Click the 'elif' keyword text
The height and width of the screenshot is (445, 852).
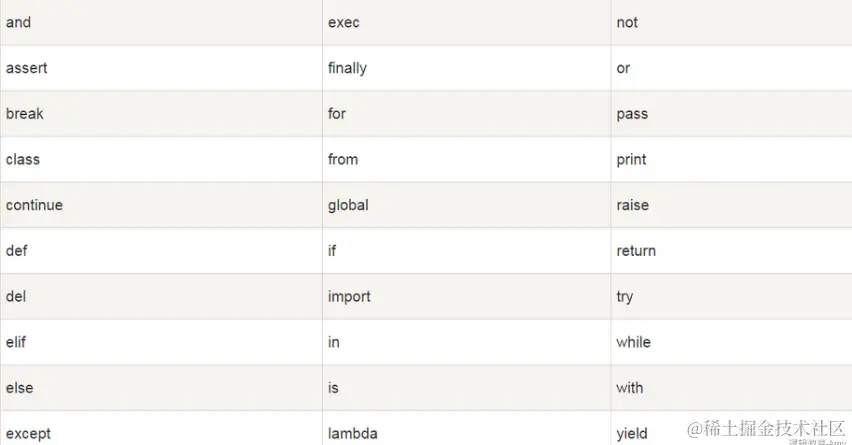(16, 342)
